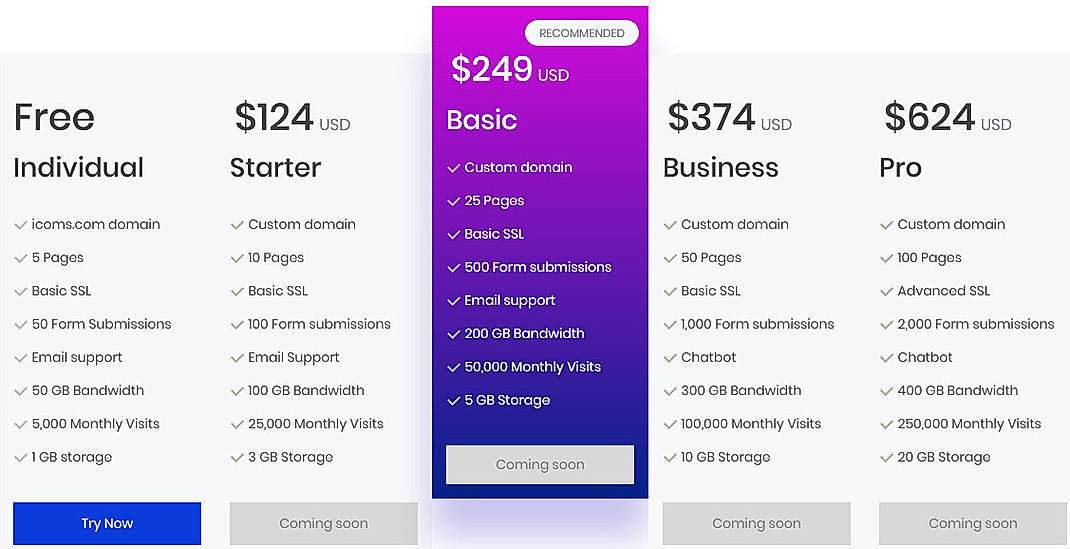1070x549 pixels.
Task: Click the RECOMMENDED badge
Action: click(x=582, y=33)
